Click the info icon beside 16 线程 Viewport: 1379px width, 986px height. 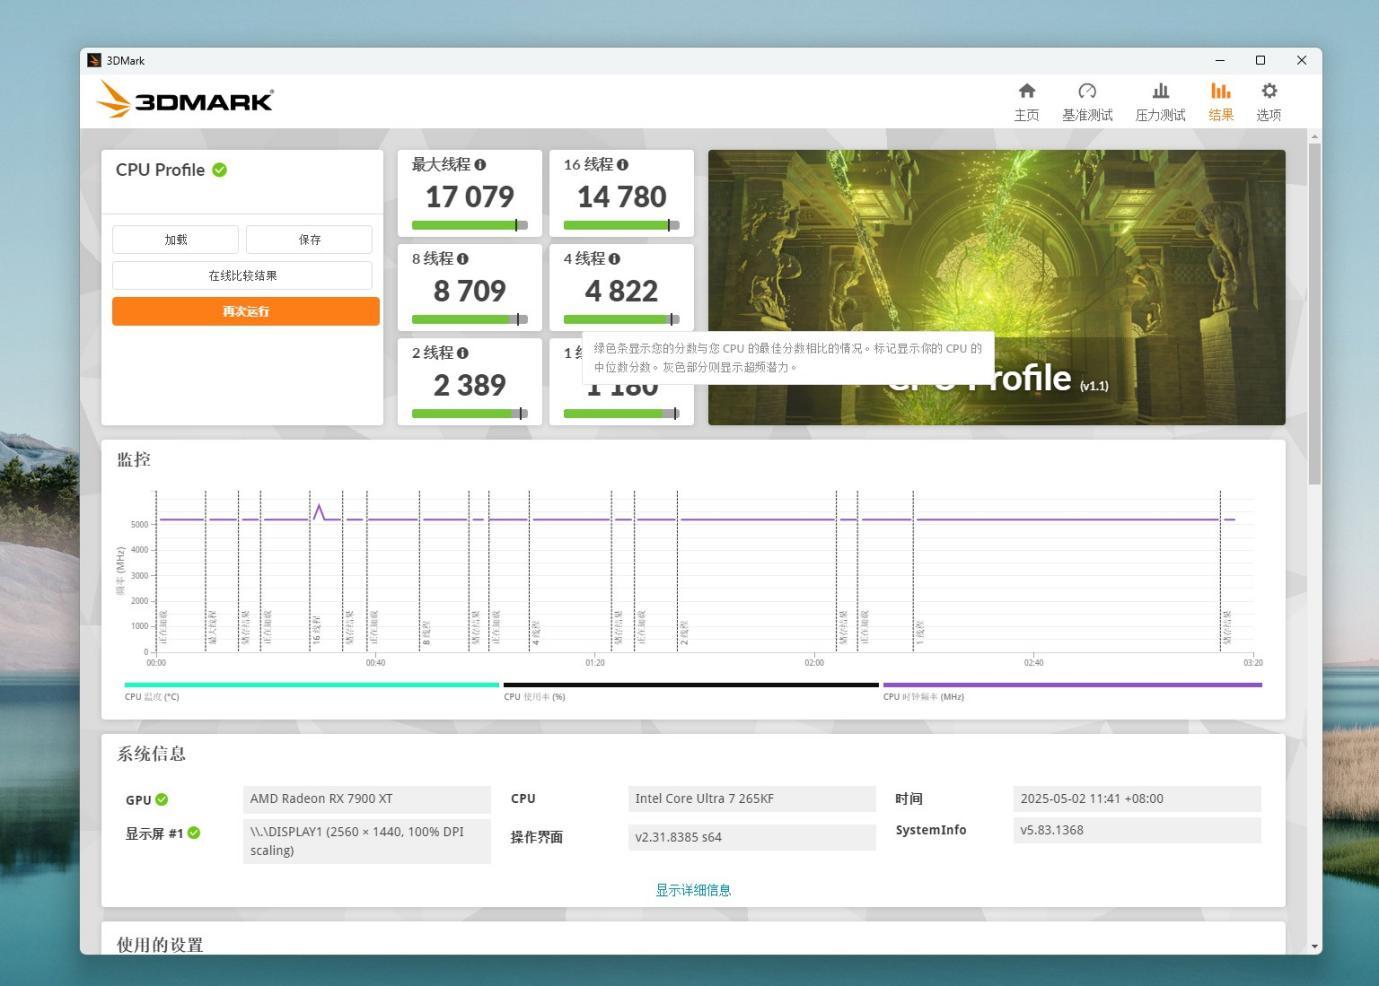pos(623,165)
